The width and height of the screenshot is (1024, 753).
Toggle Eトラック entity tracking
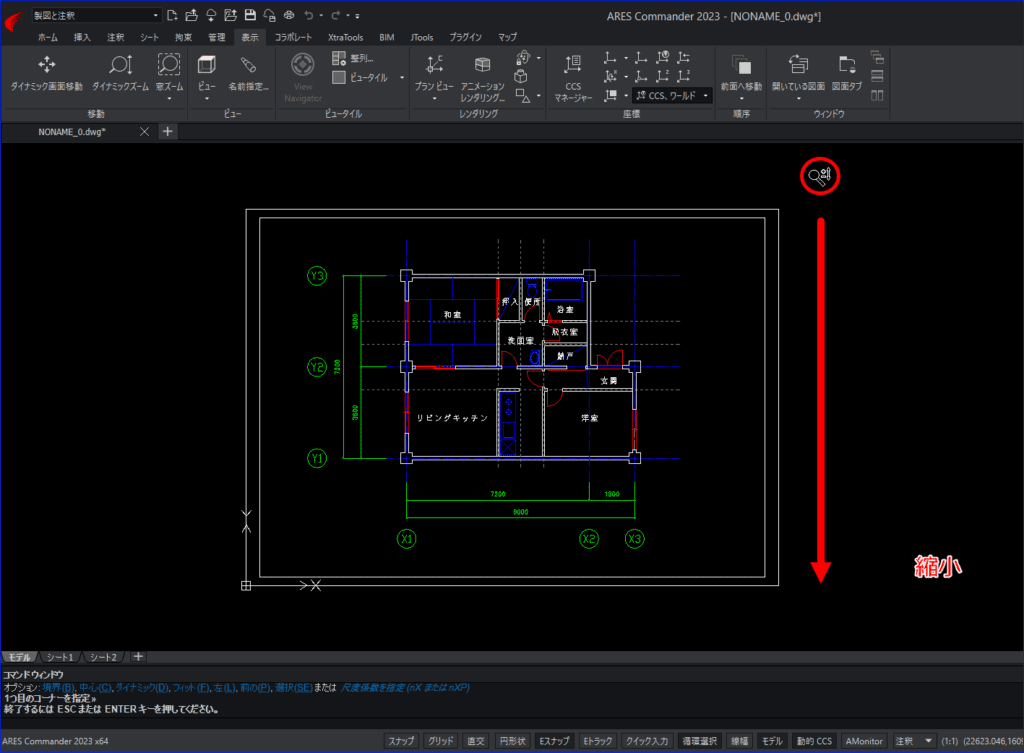point(598,741)
